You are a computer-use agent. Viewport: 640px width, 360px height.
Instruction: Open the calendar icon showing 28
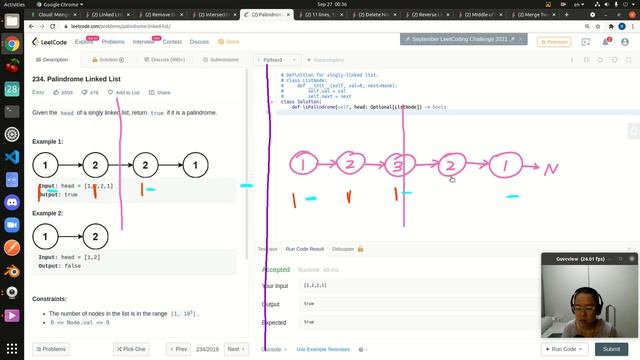pos(12,89)
